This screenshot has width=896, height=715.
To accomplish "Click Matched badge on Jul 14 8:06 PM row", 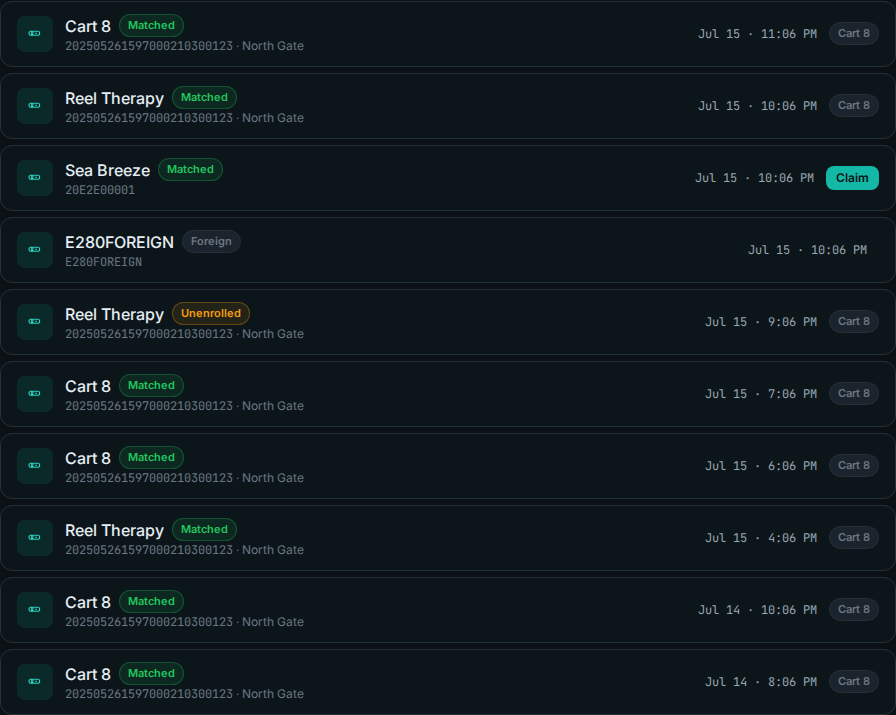I will [x=151, y=674].
